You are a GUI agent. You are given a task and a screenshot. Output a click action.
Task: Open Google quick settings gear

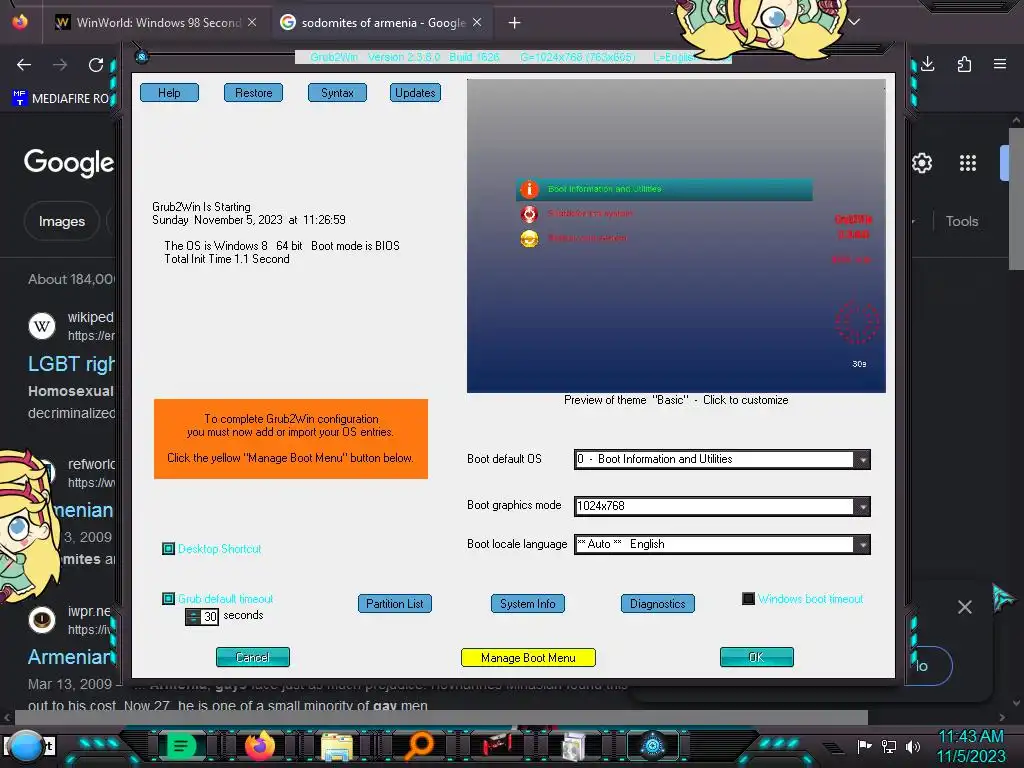[x=921, y=163]
